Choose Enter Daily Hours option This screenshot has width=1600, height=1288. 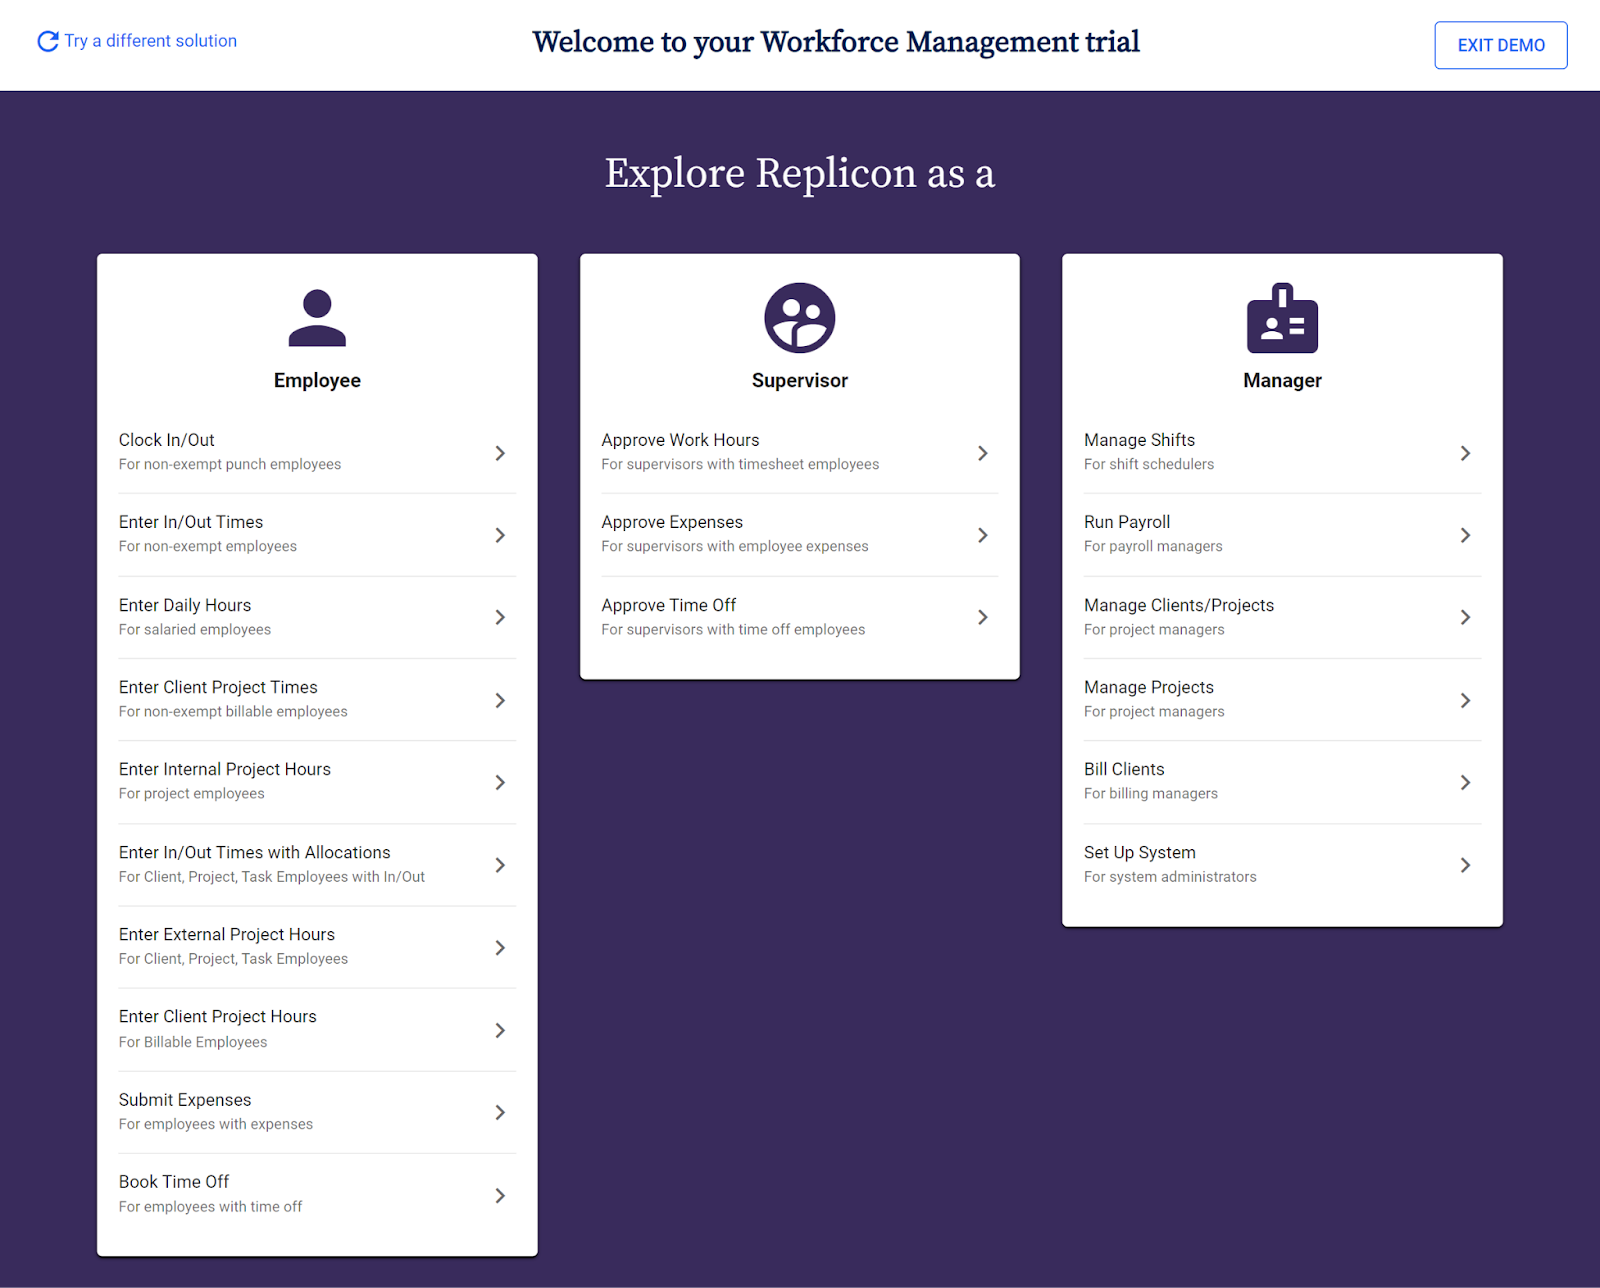tap(317, 617)
